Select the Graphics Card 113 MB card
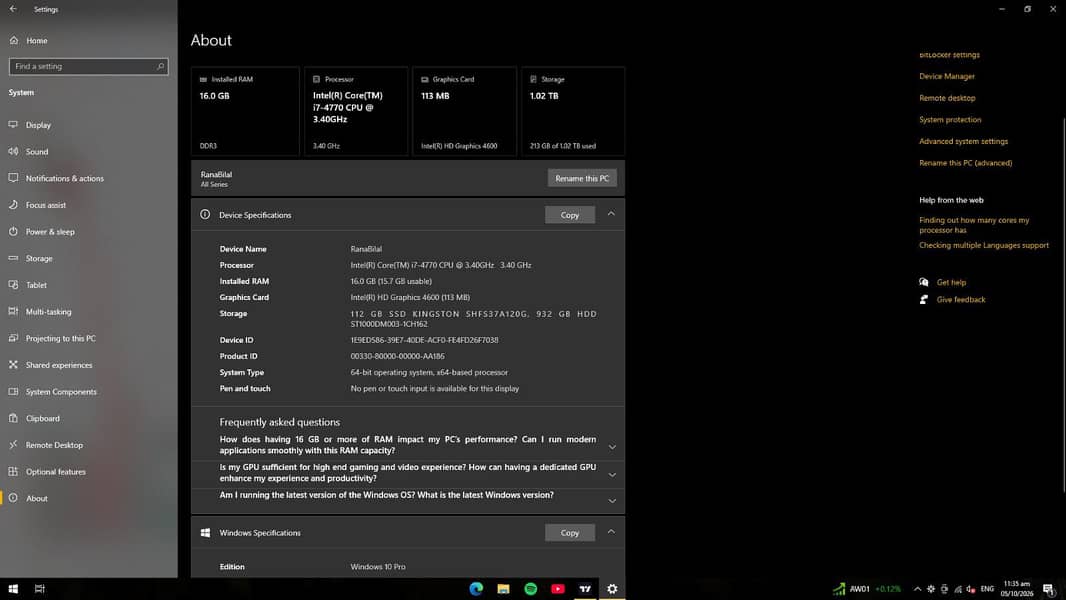1066x600 pixels. coord(464,111)
